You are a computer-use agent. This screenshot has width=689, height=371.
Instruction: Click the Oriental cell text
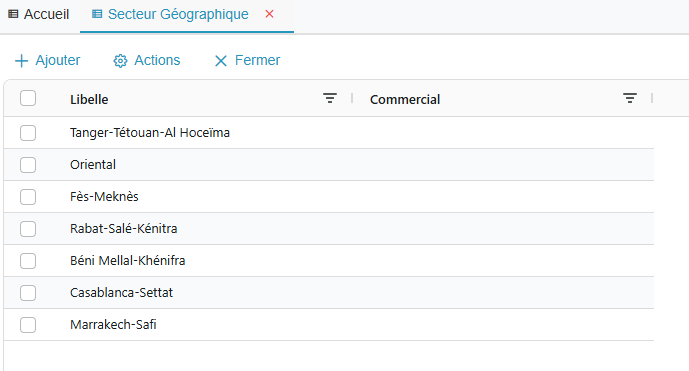[x=93, y=165]
